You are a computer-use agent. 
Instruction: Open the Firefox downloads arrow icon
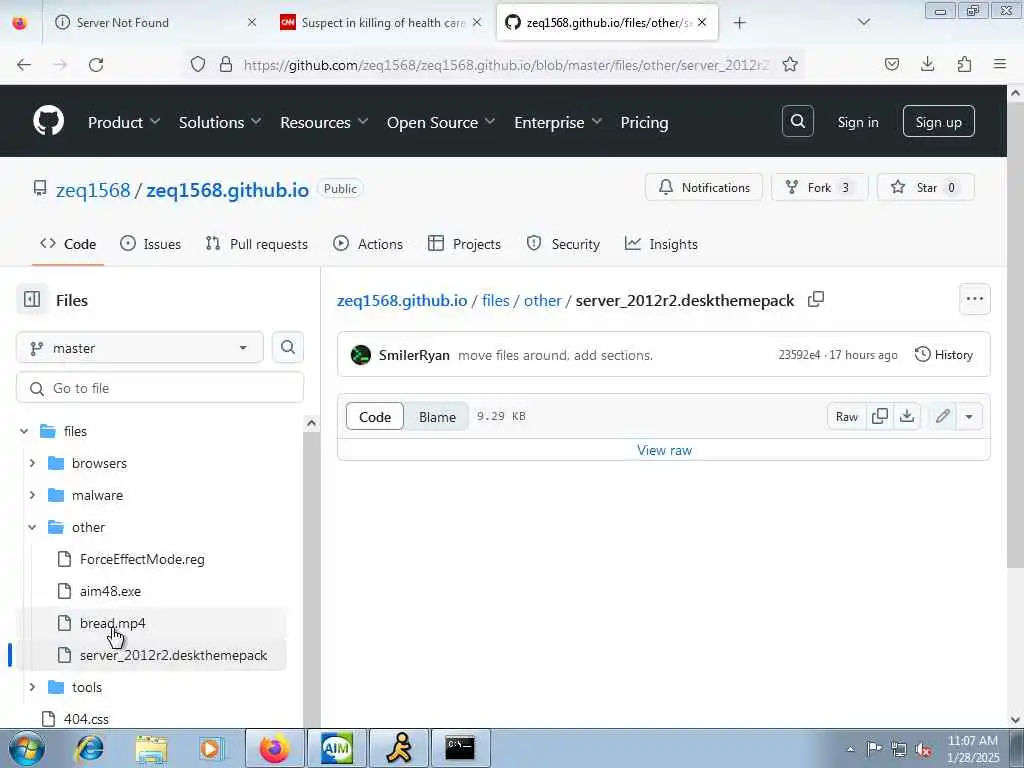tap(927, 64)
